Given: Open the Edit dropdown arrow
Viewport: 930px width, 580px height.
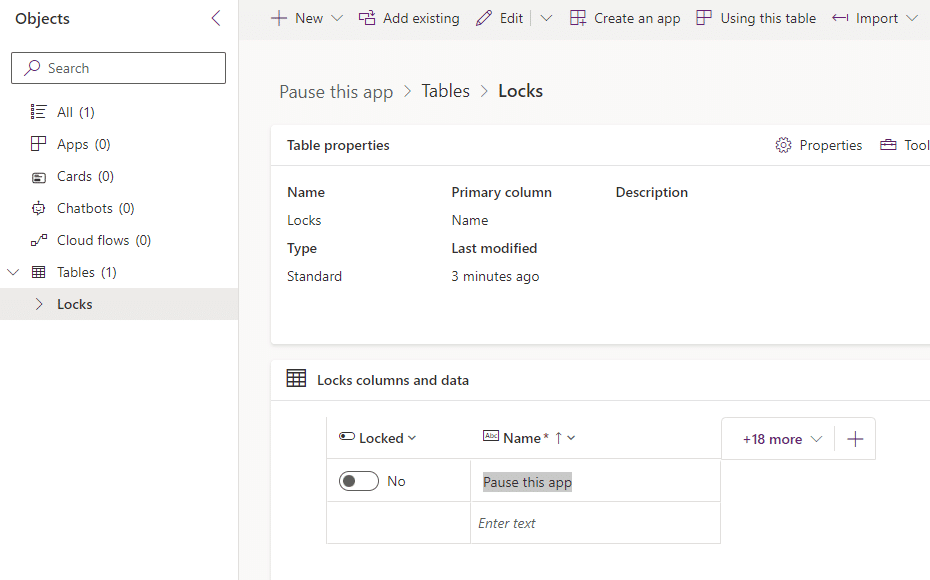Looking at the screenshot, I should (546, 18).
